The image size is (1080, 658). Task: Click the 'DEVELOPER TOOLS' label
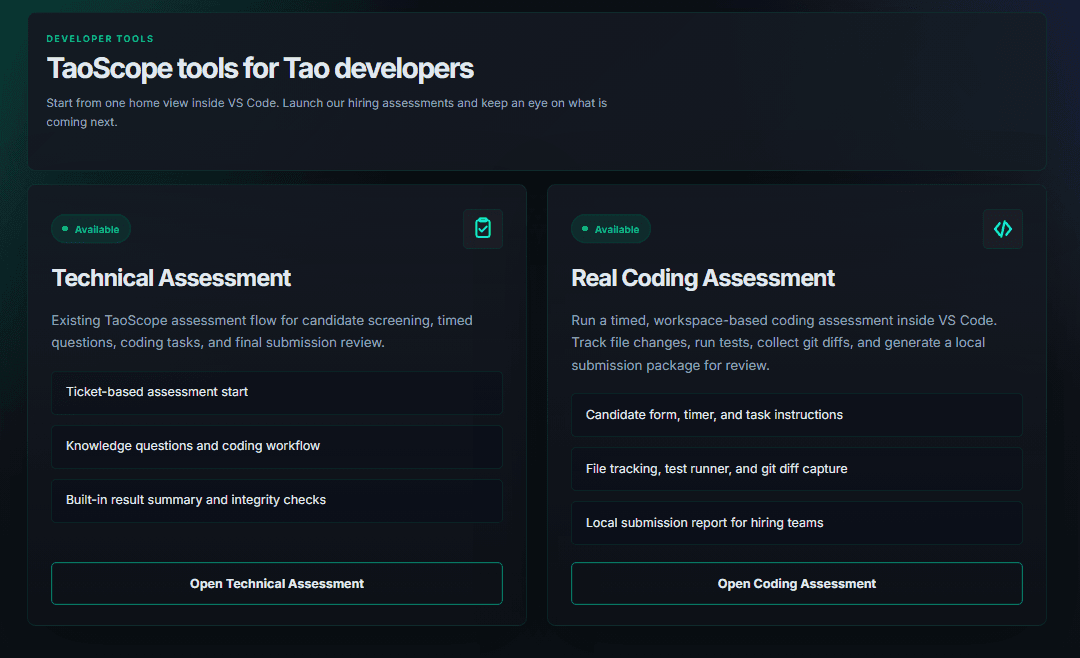pyautogui.click(x=101, y=39)
